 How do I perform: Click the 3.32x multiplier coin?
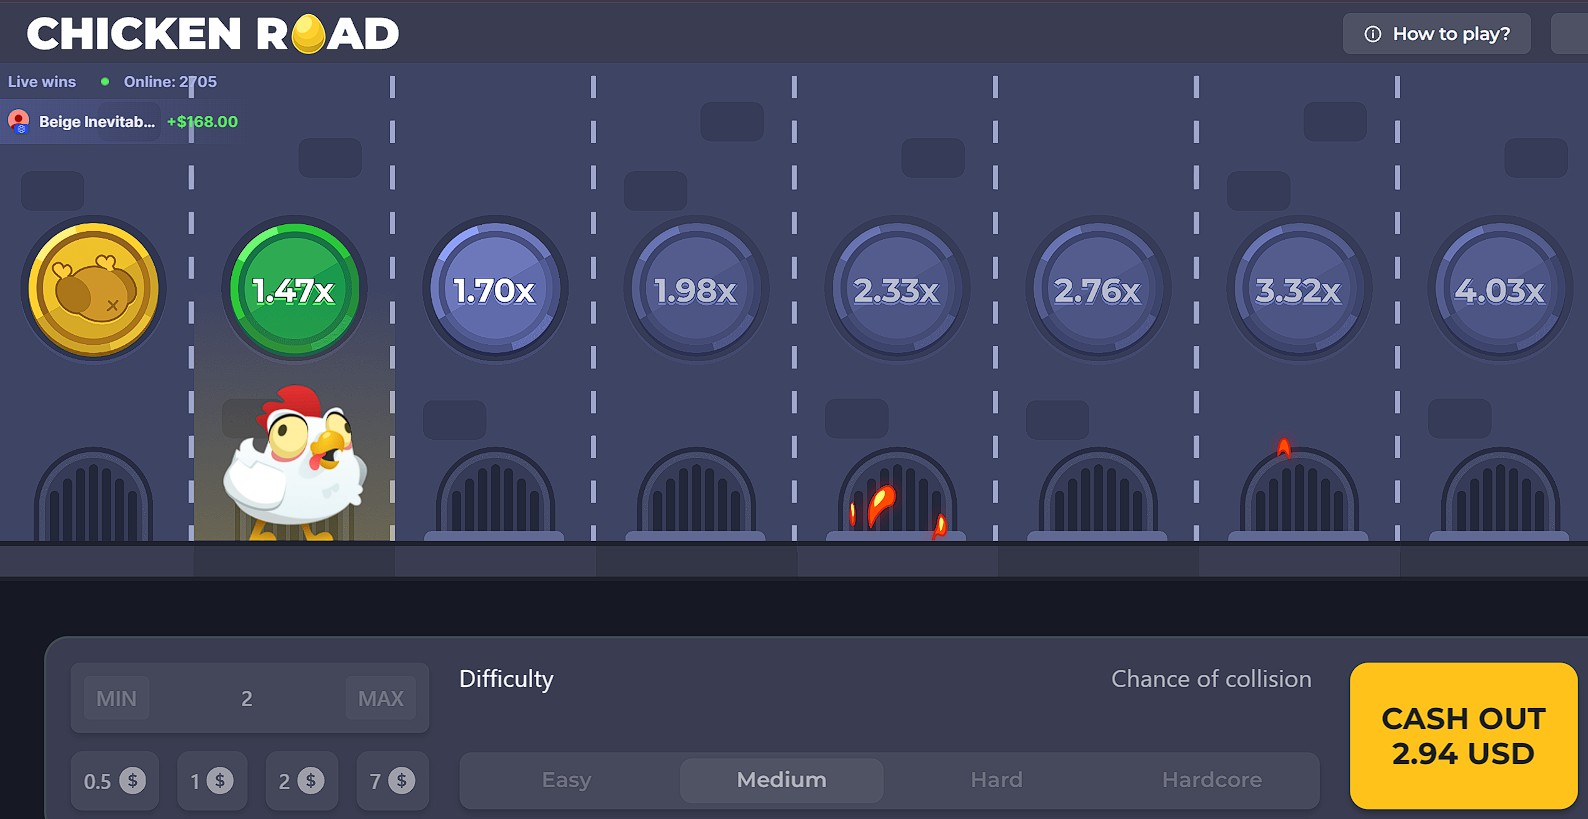tap(1298, 289)
